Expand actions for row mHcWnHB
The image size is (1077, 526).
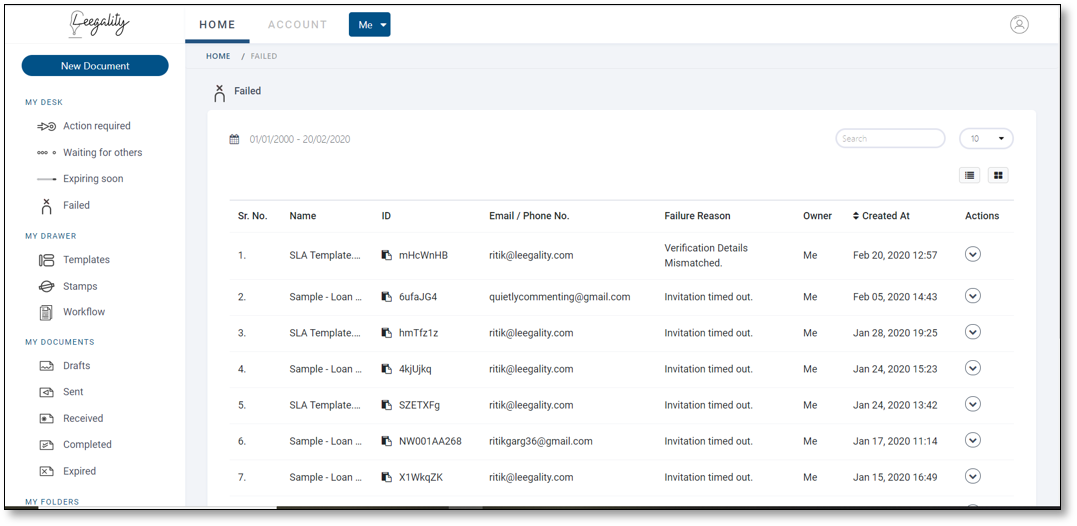(973, 254)
